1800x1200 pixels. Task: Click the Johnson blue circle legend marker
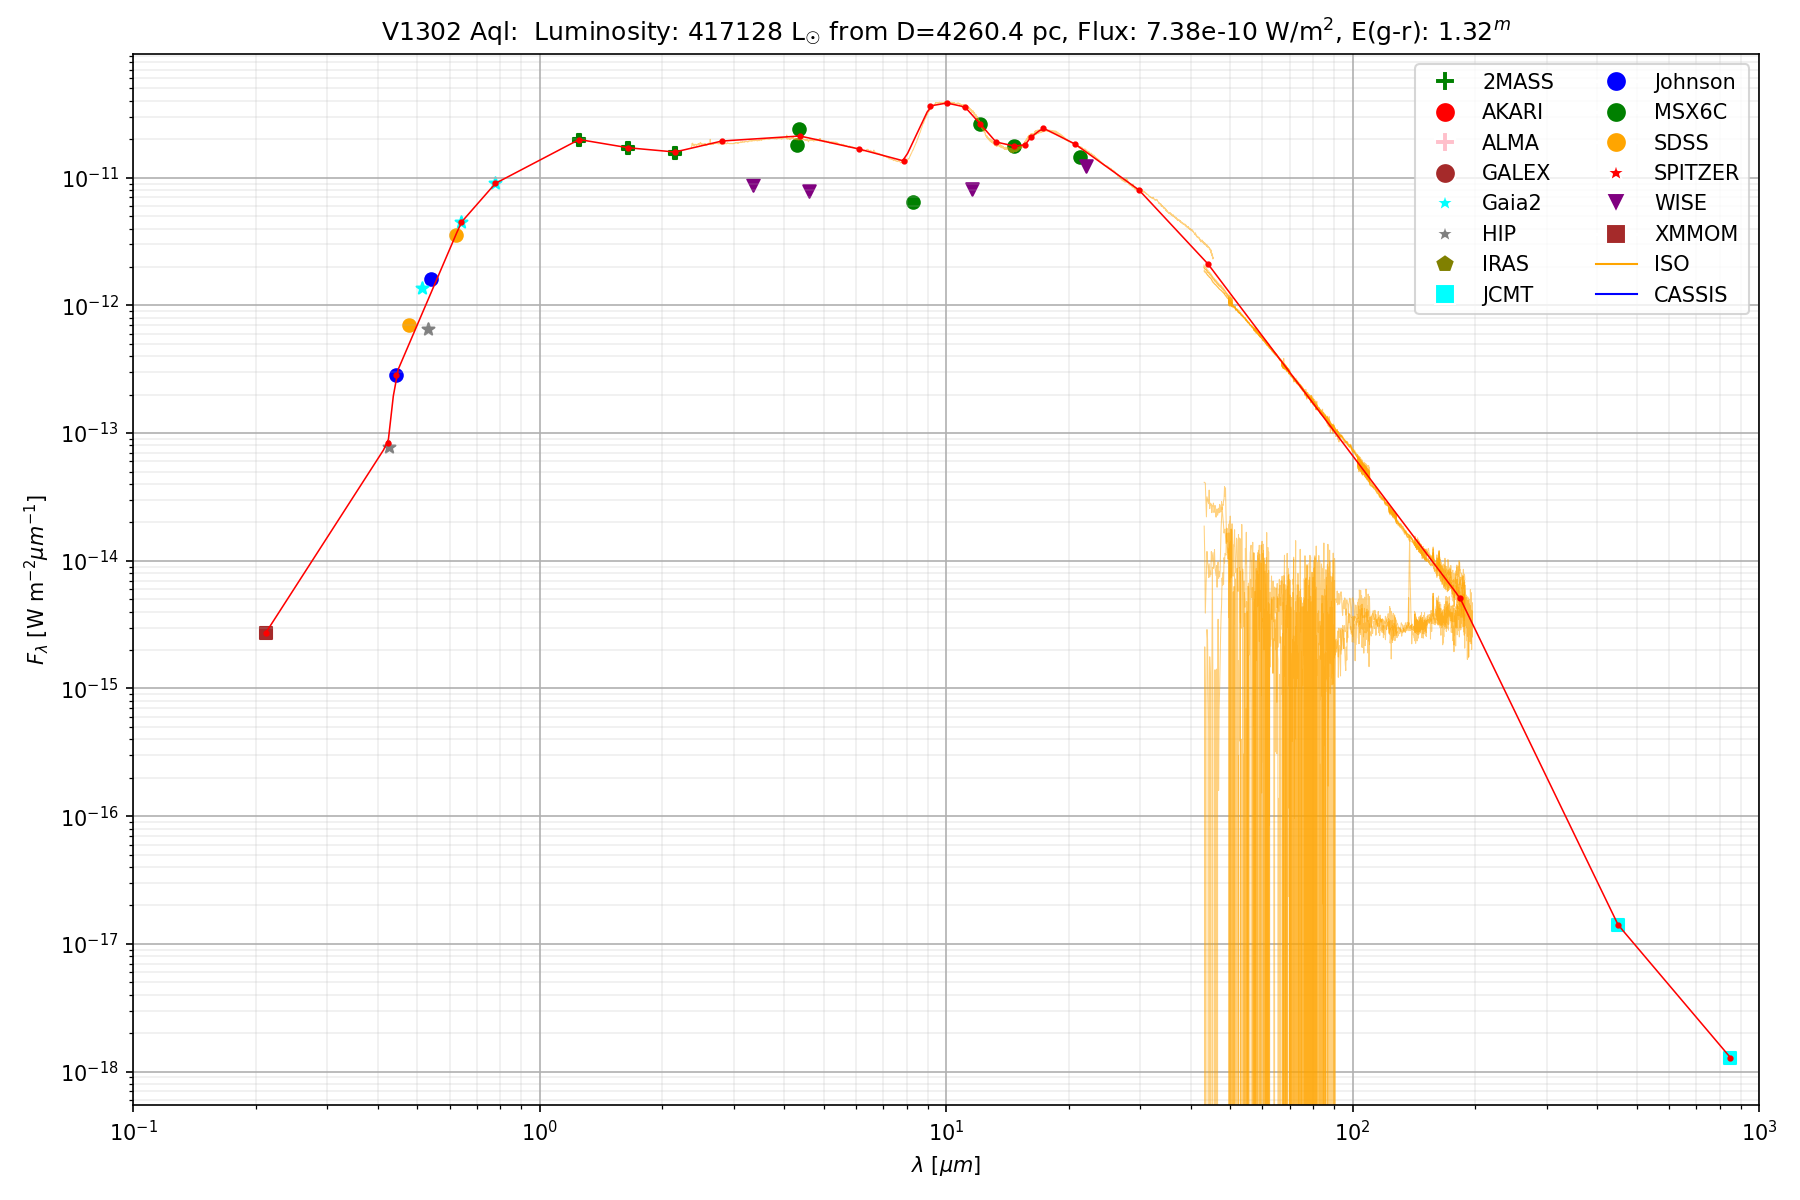(x=1616, y=82)
